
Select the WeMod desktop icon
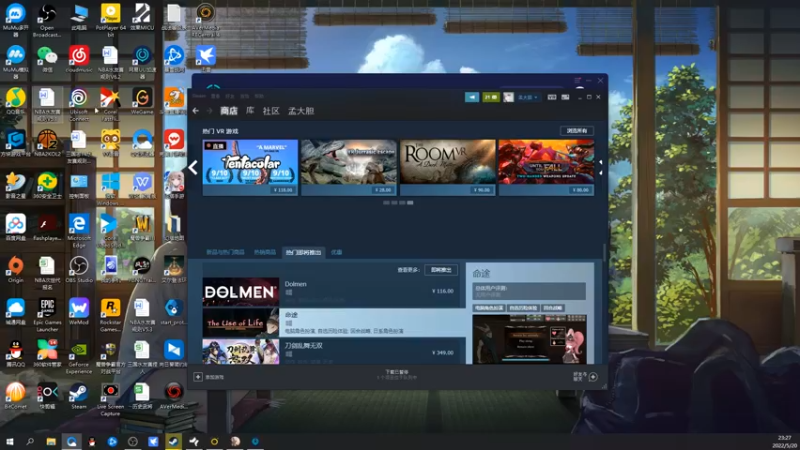click(79, 312)
